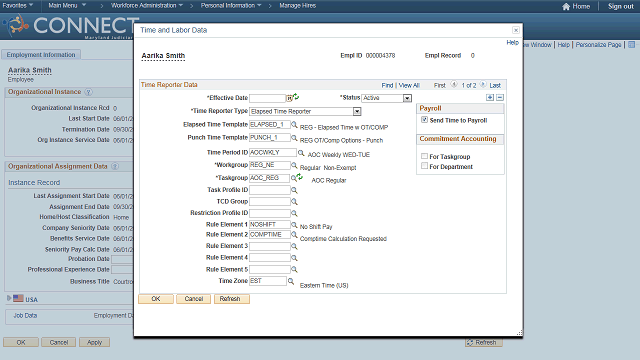Click OK in Time and Labor dialog
This screenshot has height=360, width=640.
coord(156,299)
